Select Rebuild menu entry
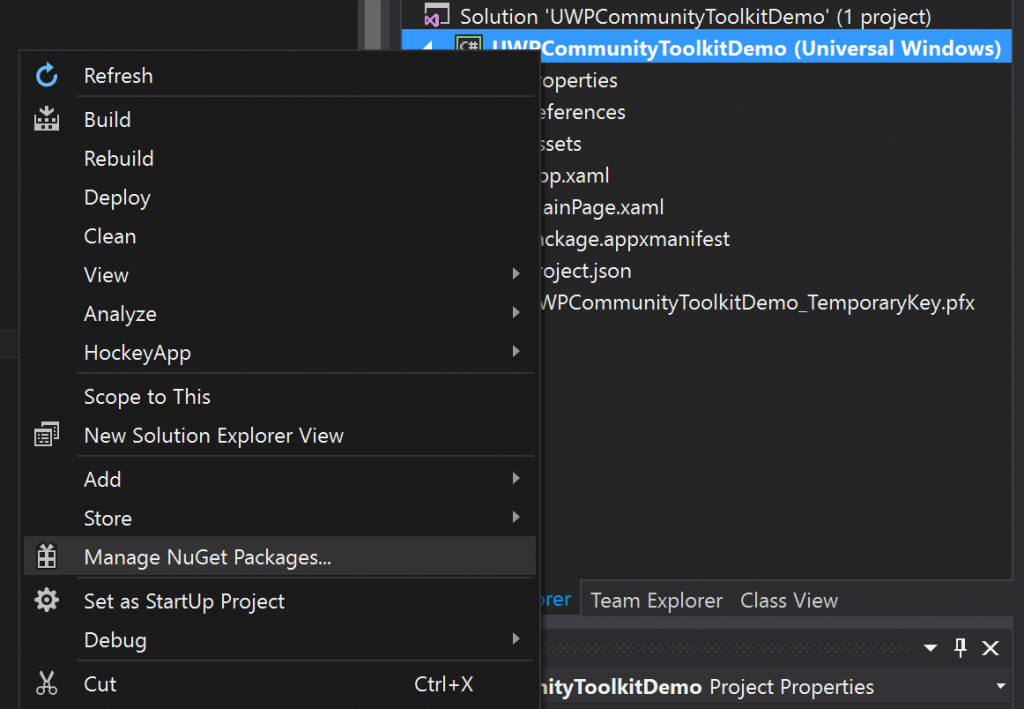1024x709 pixels. pos(280,159)
